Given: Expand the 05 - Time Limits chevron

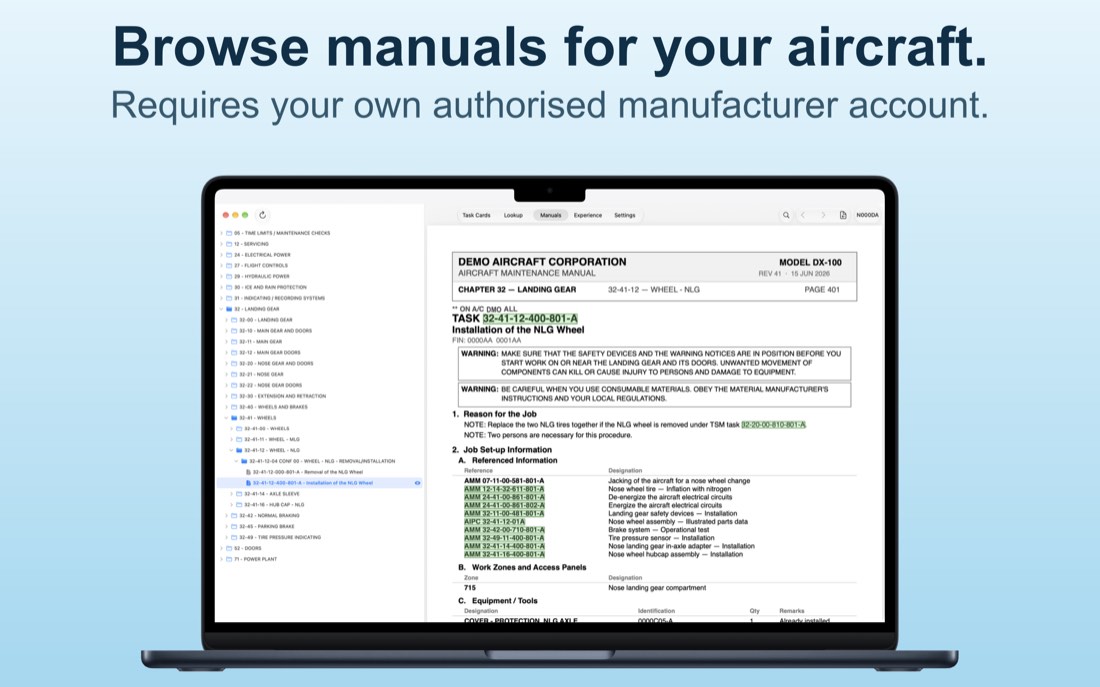Looking at the screenshot, I should click(222, 233).
